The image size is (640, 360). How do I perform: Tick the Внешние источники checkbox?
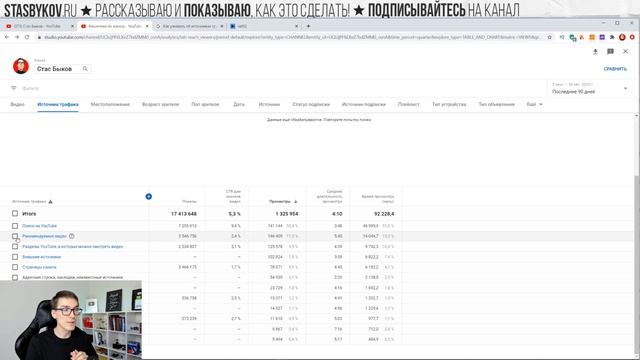[x=15, y=257]
